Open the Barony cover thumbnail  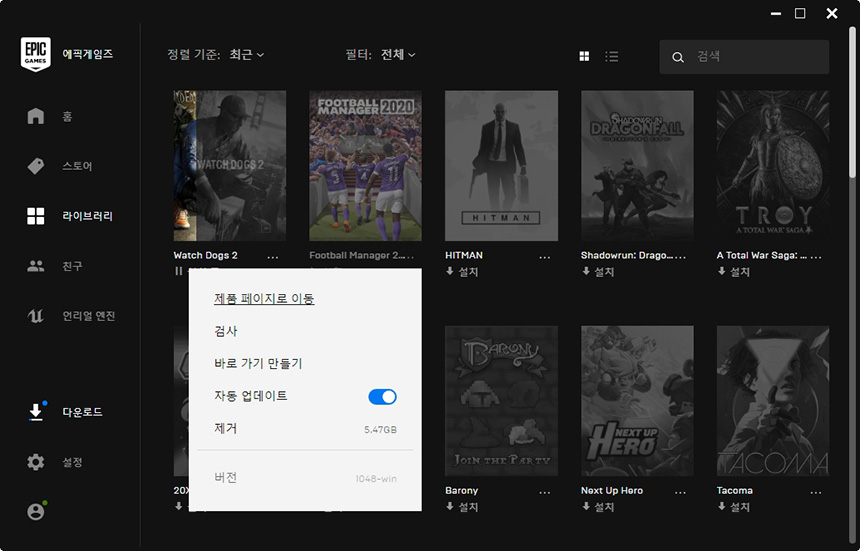(501, 401)
